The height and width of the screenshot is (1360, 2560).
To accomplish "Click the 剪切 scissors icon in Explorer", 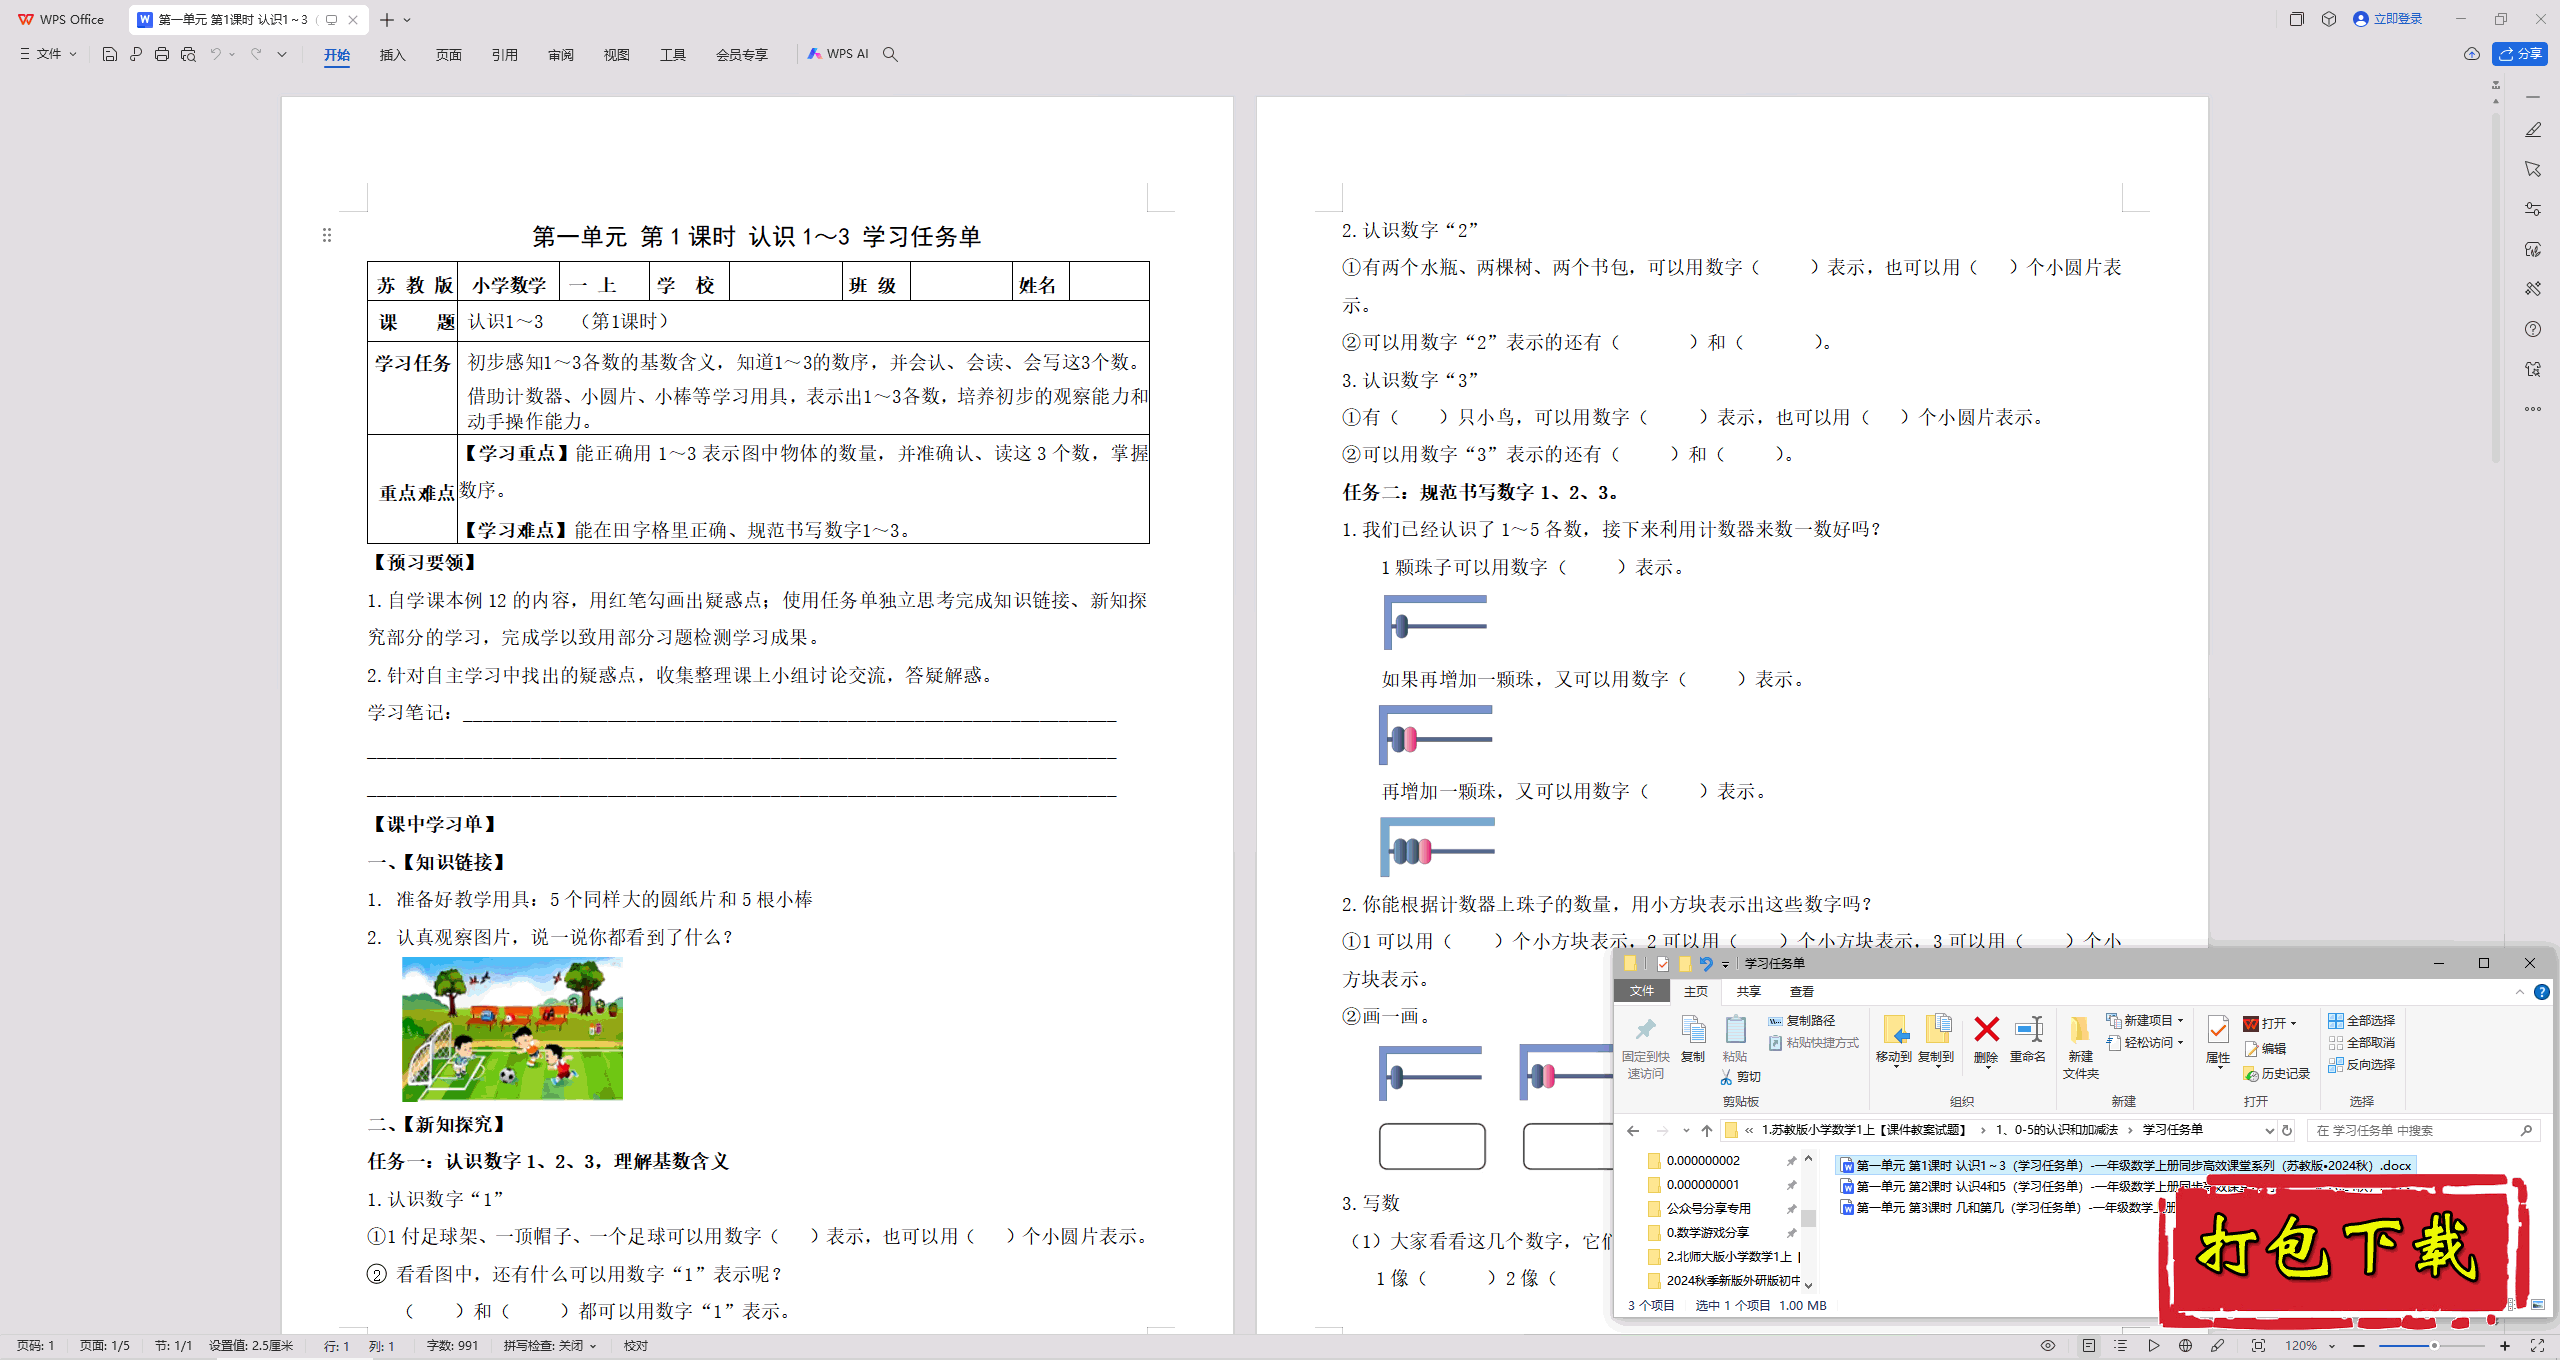I will pyautogui.click(x=1741, y=1077).
